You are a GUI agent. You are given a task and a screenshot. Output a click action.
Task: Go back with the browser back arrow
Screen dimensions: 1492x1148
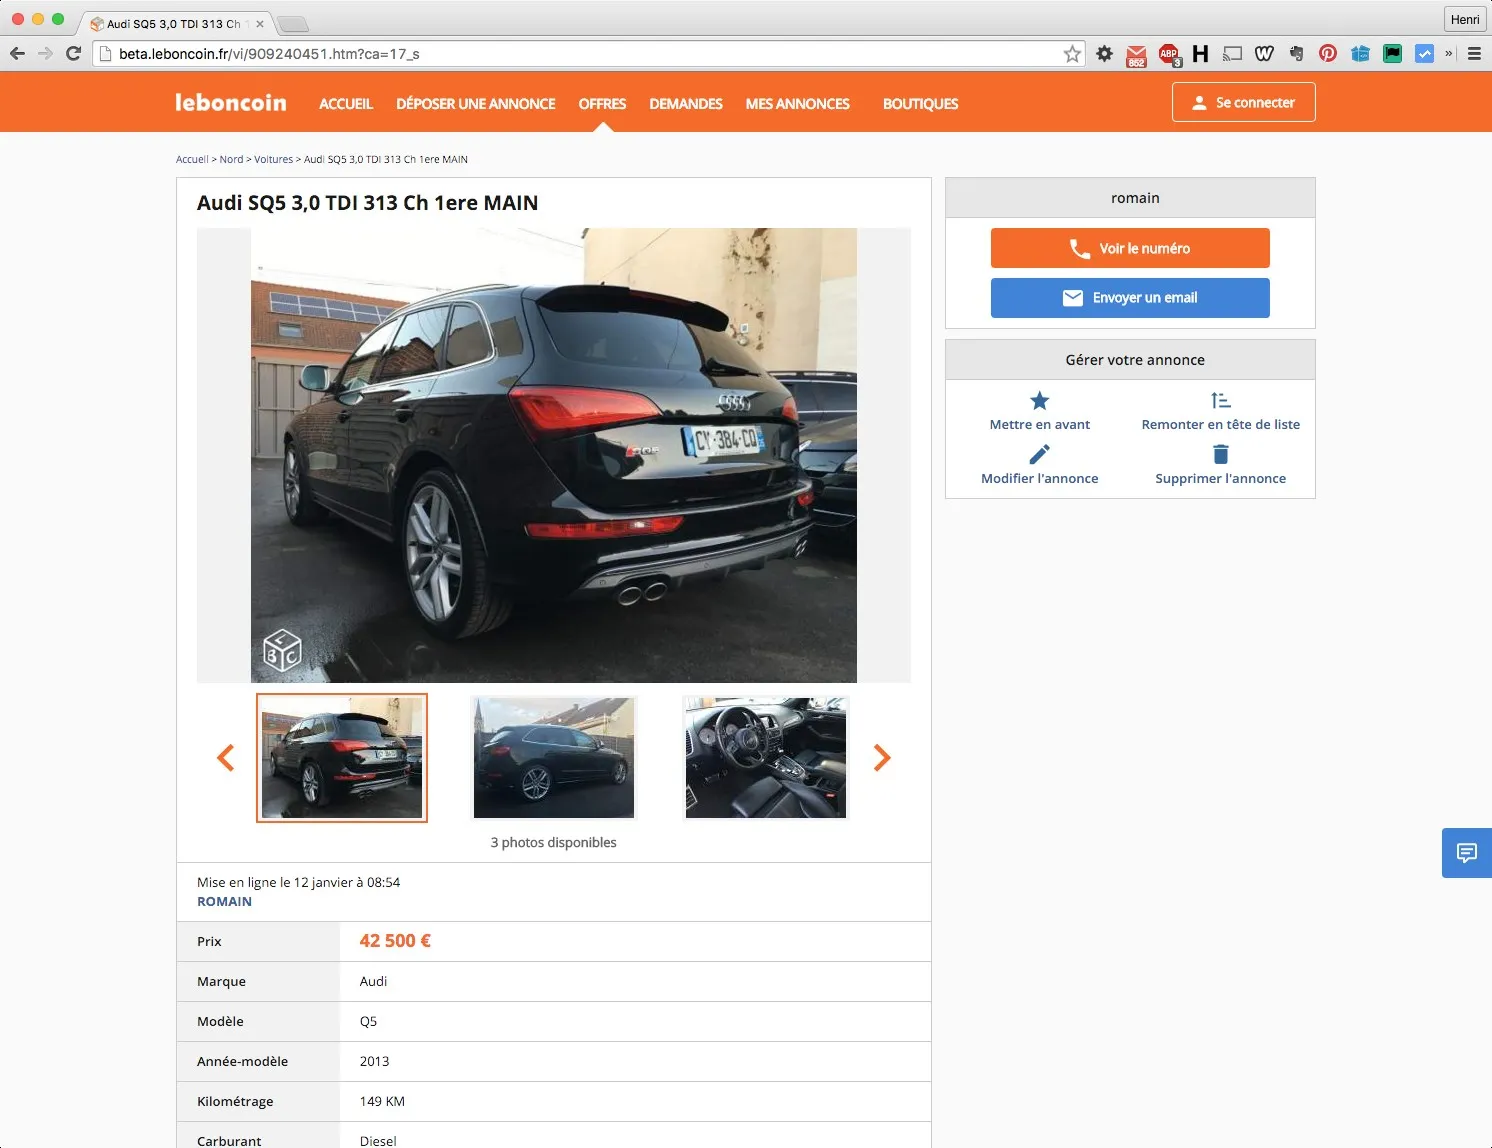17,54
